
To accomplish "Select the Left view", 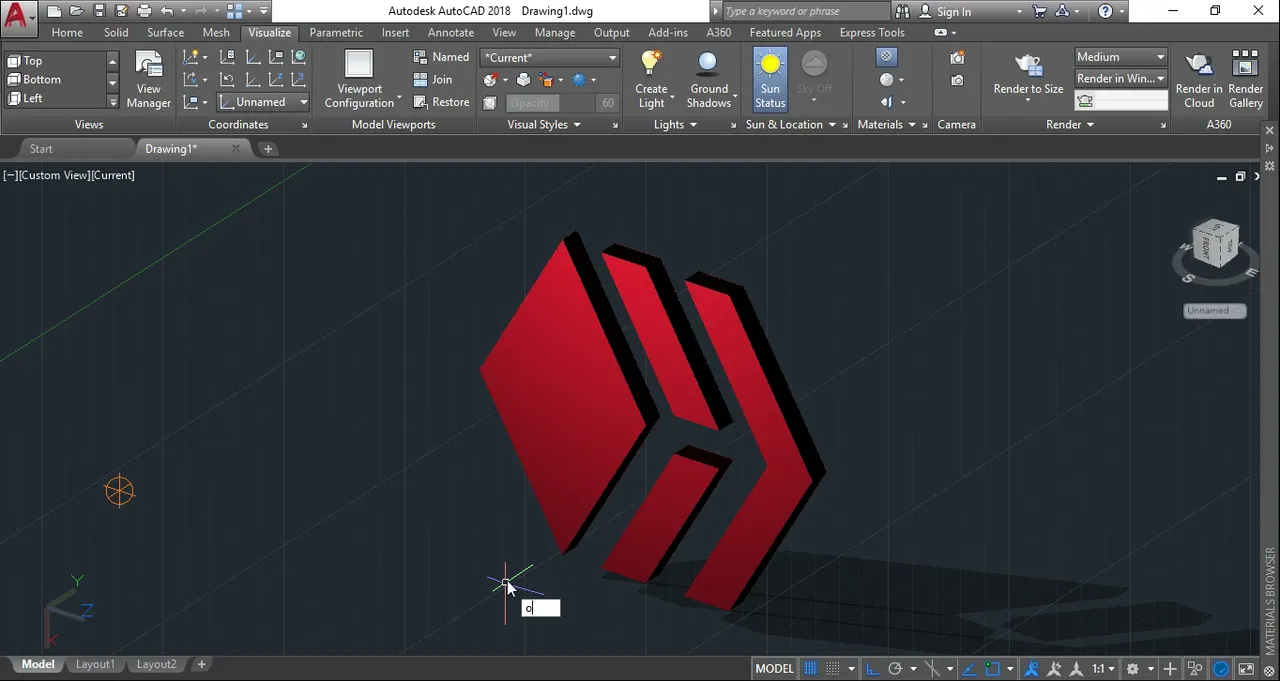I will 25,98.
